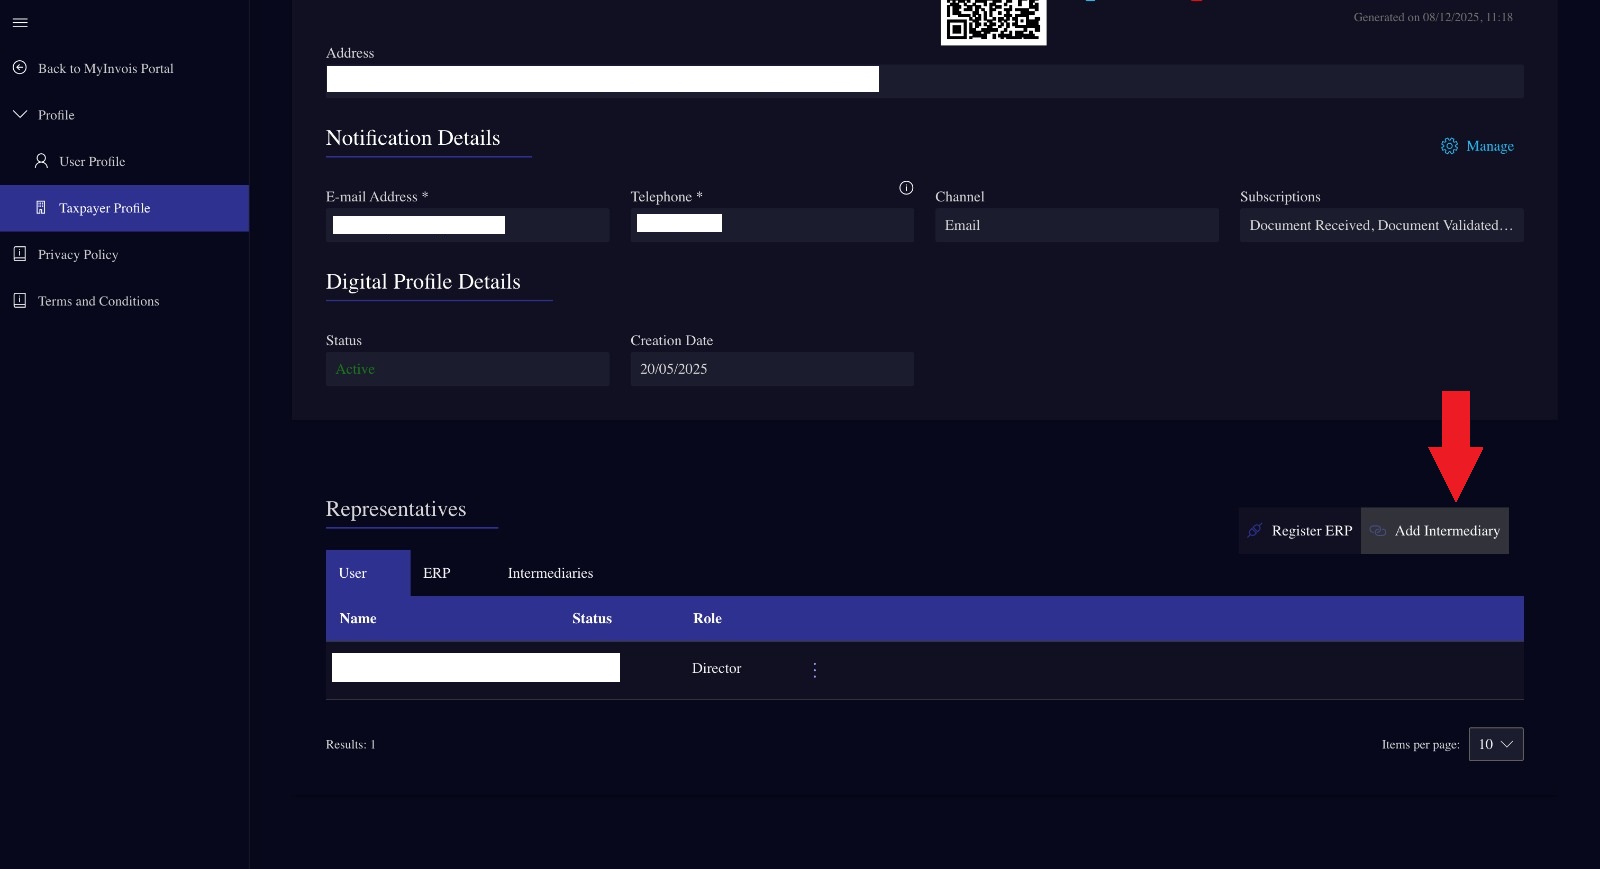
Task: Select the User tab
Action: (353, 573)
